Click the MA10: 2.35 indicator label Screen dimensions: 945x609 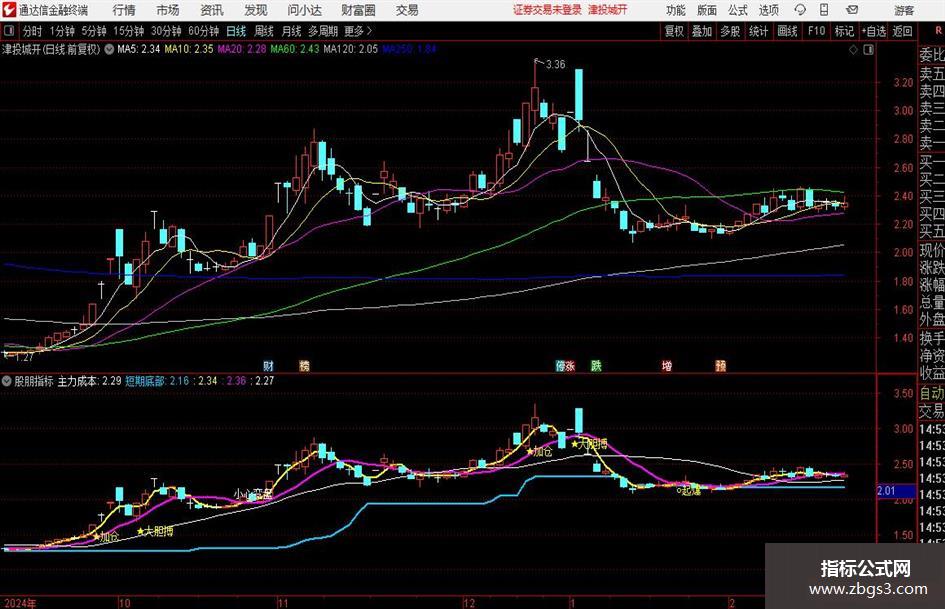point(189,49)
